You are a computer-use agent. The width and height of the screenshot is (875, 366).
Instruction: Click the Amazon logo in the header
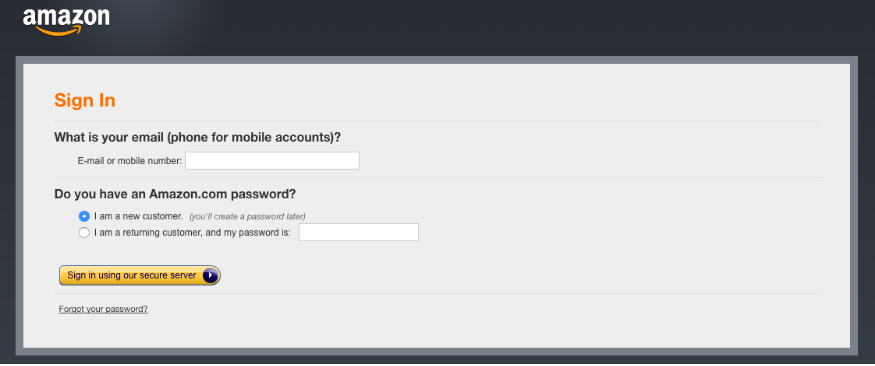66,22
